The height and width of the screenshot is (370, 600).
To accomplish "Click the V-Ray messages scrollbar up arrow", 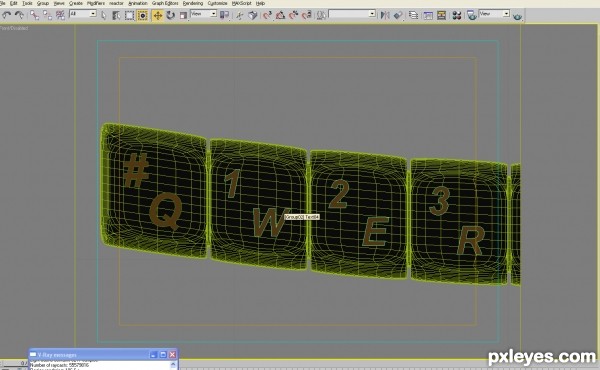I will click(x=173, y=364).
